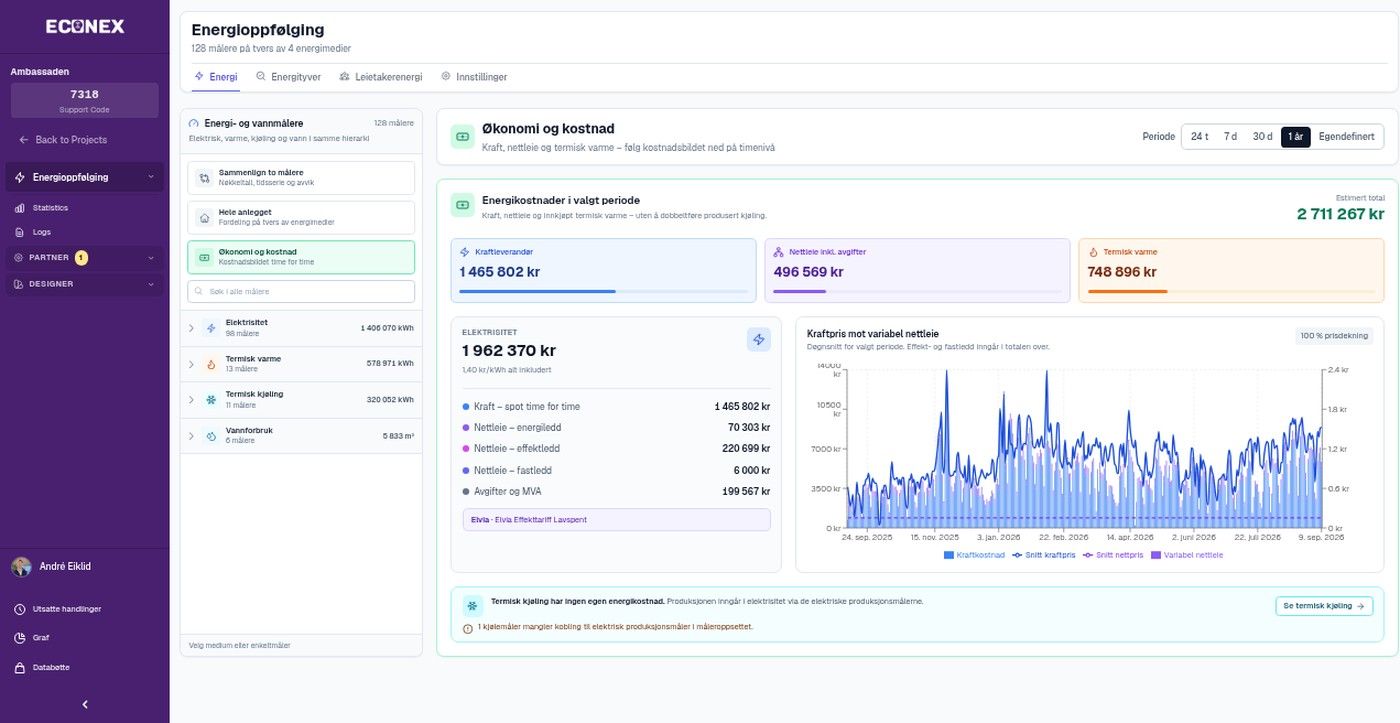This screenshot has height=723, width=1400.
Task: Expand the Elektrisitet meter group
Action: tap(191, 328)
